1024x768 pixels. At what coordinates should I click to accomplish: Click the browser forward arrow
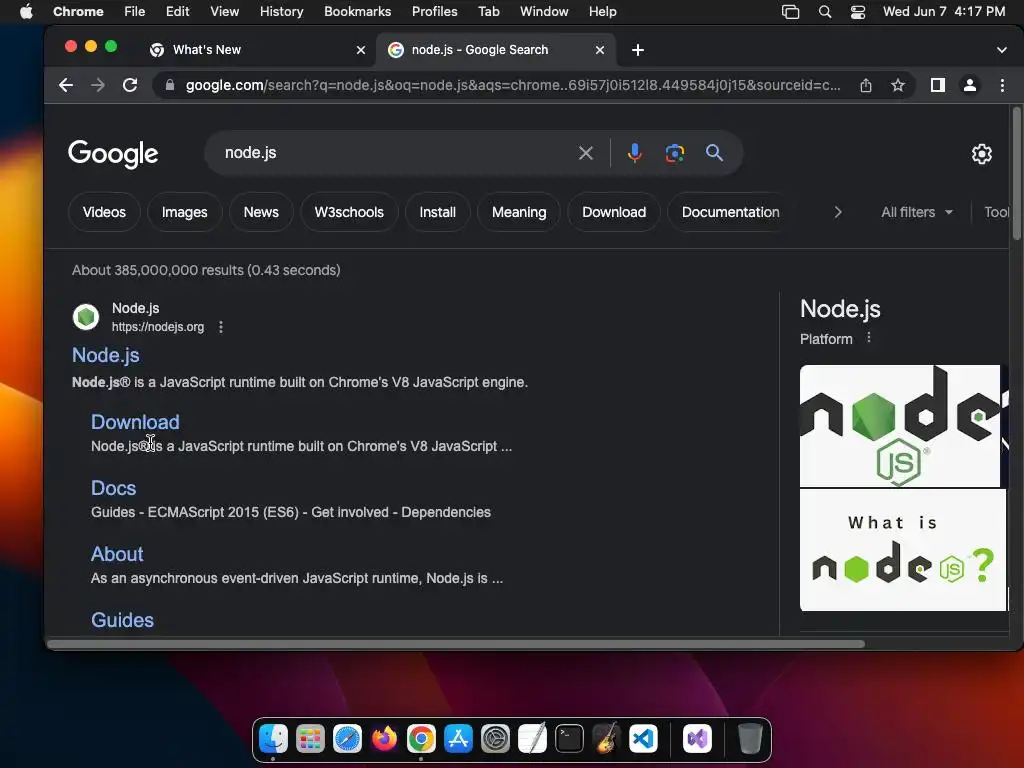pyautogui.click(x=98, y=85)
